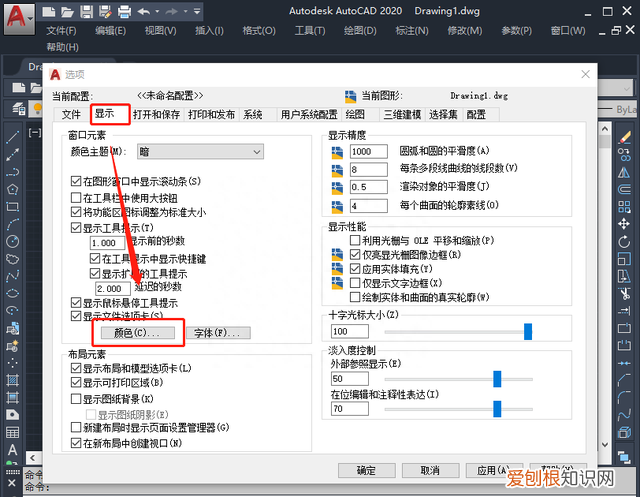Enable 显示图纸背景 checkbox
640x497 pixels.
76,399
